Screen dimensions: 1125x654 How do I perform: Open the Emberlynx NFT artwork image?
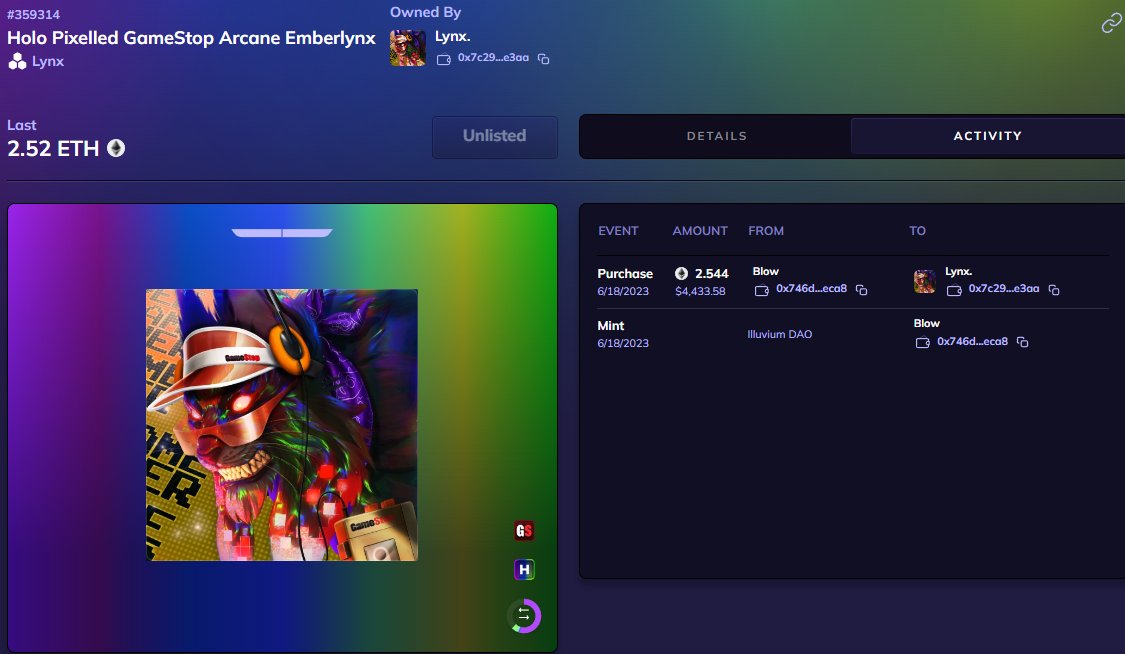point(282,425)
